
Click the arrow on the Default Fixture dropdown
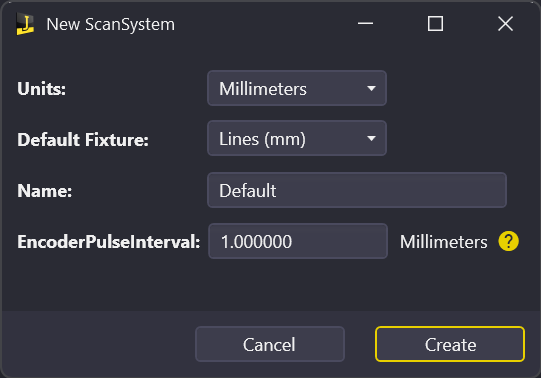(x=371, y=139)
